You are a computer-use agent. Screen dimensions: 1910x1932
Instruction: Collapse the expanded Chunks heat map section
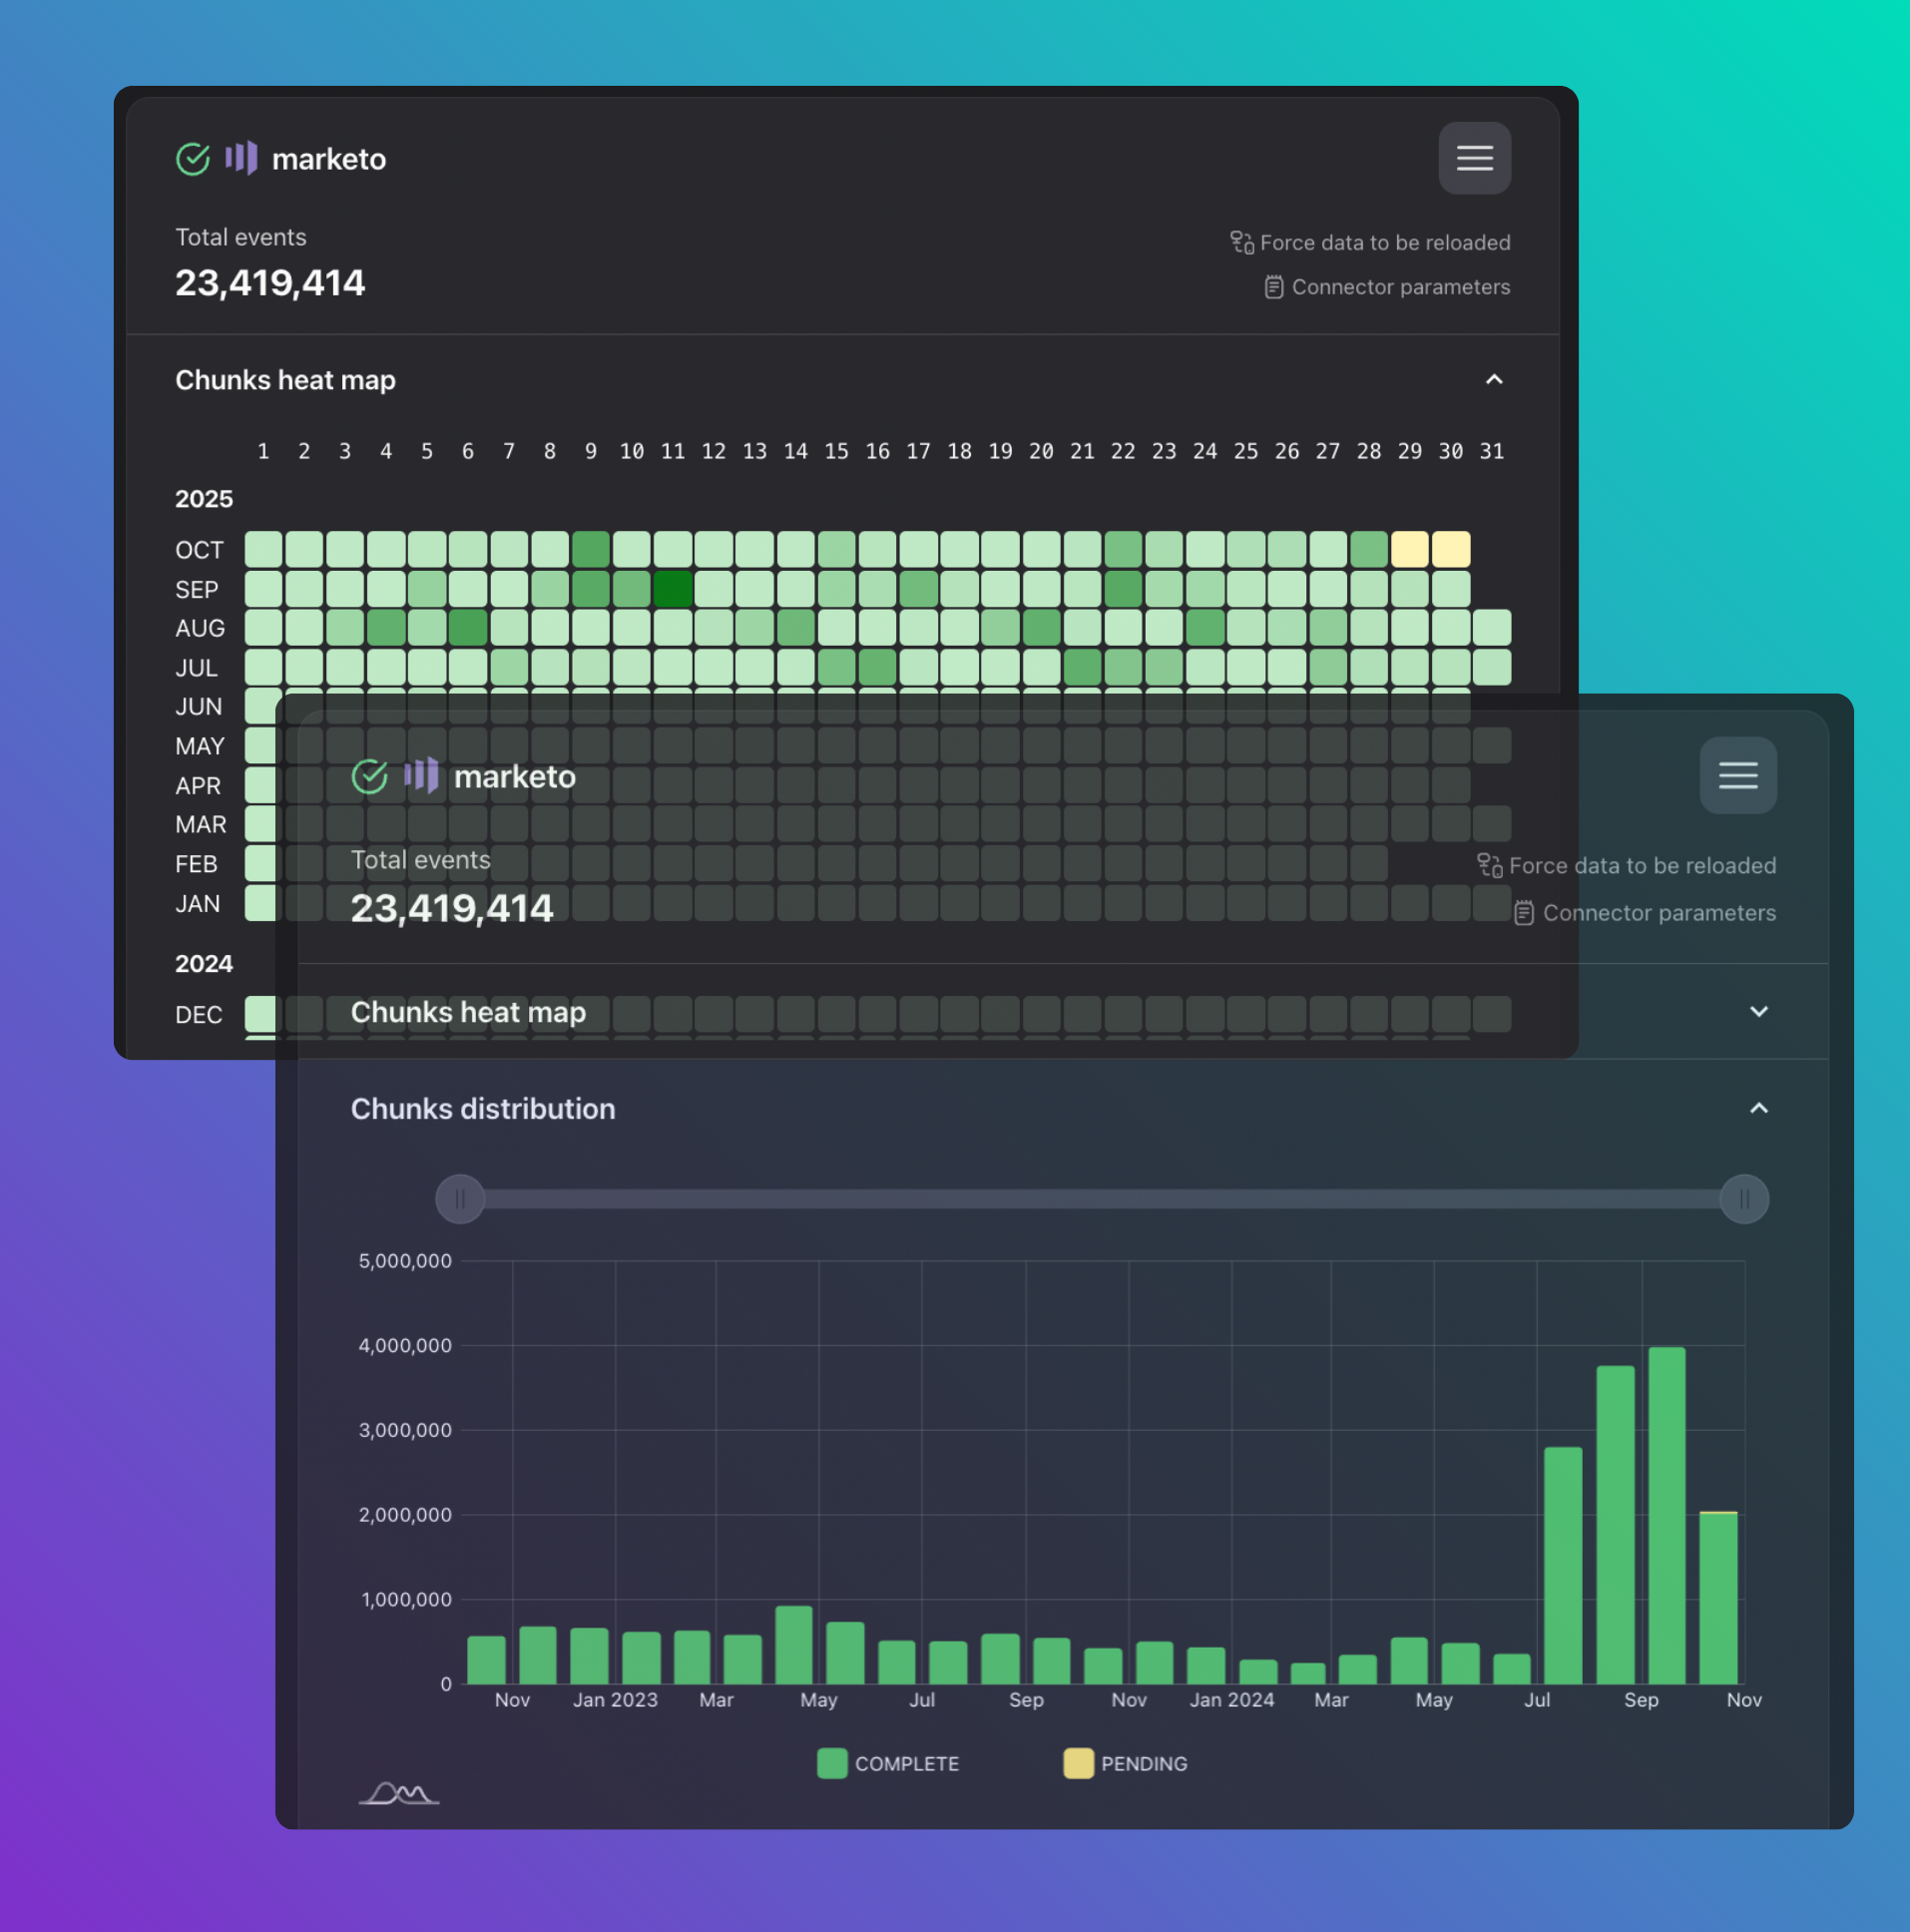pyautogui.click(x=1493, y=380)
